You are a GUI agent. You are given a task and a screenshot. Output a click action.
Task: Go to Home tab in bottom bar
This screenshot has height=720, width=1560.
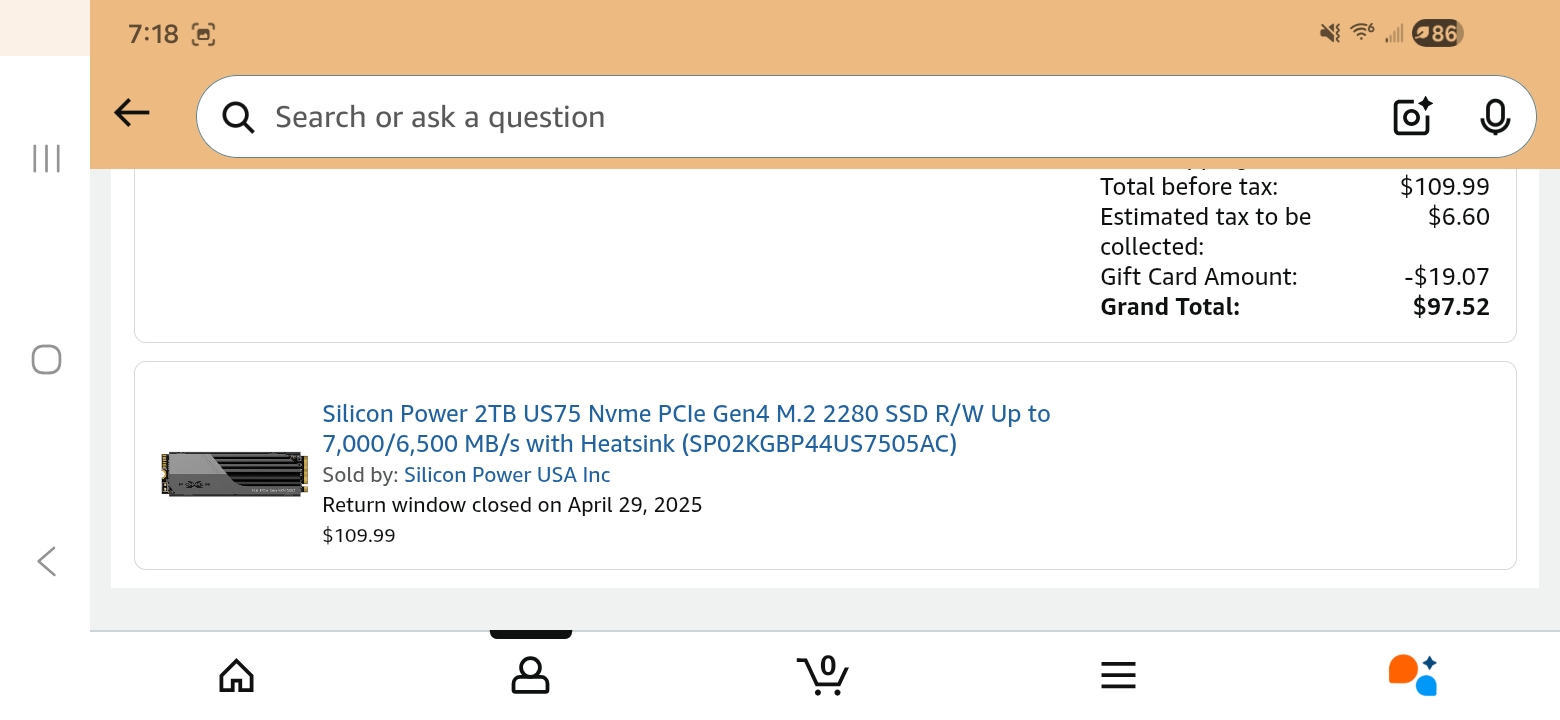pos(236,675)
